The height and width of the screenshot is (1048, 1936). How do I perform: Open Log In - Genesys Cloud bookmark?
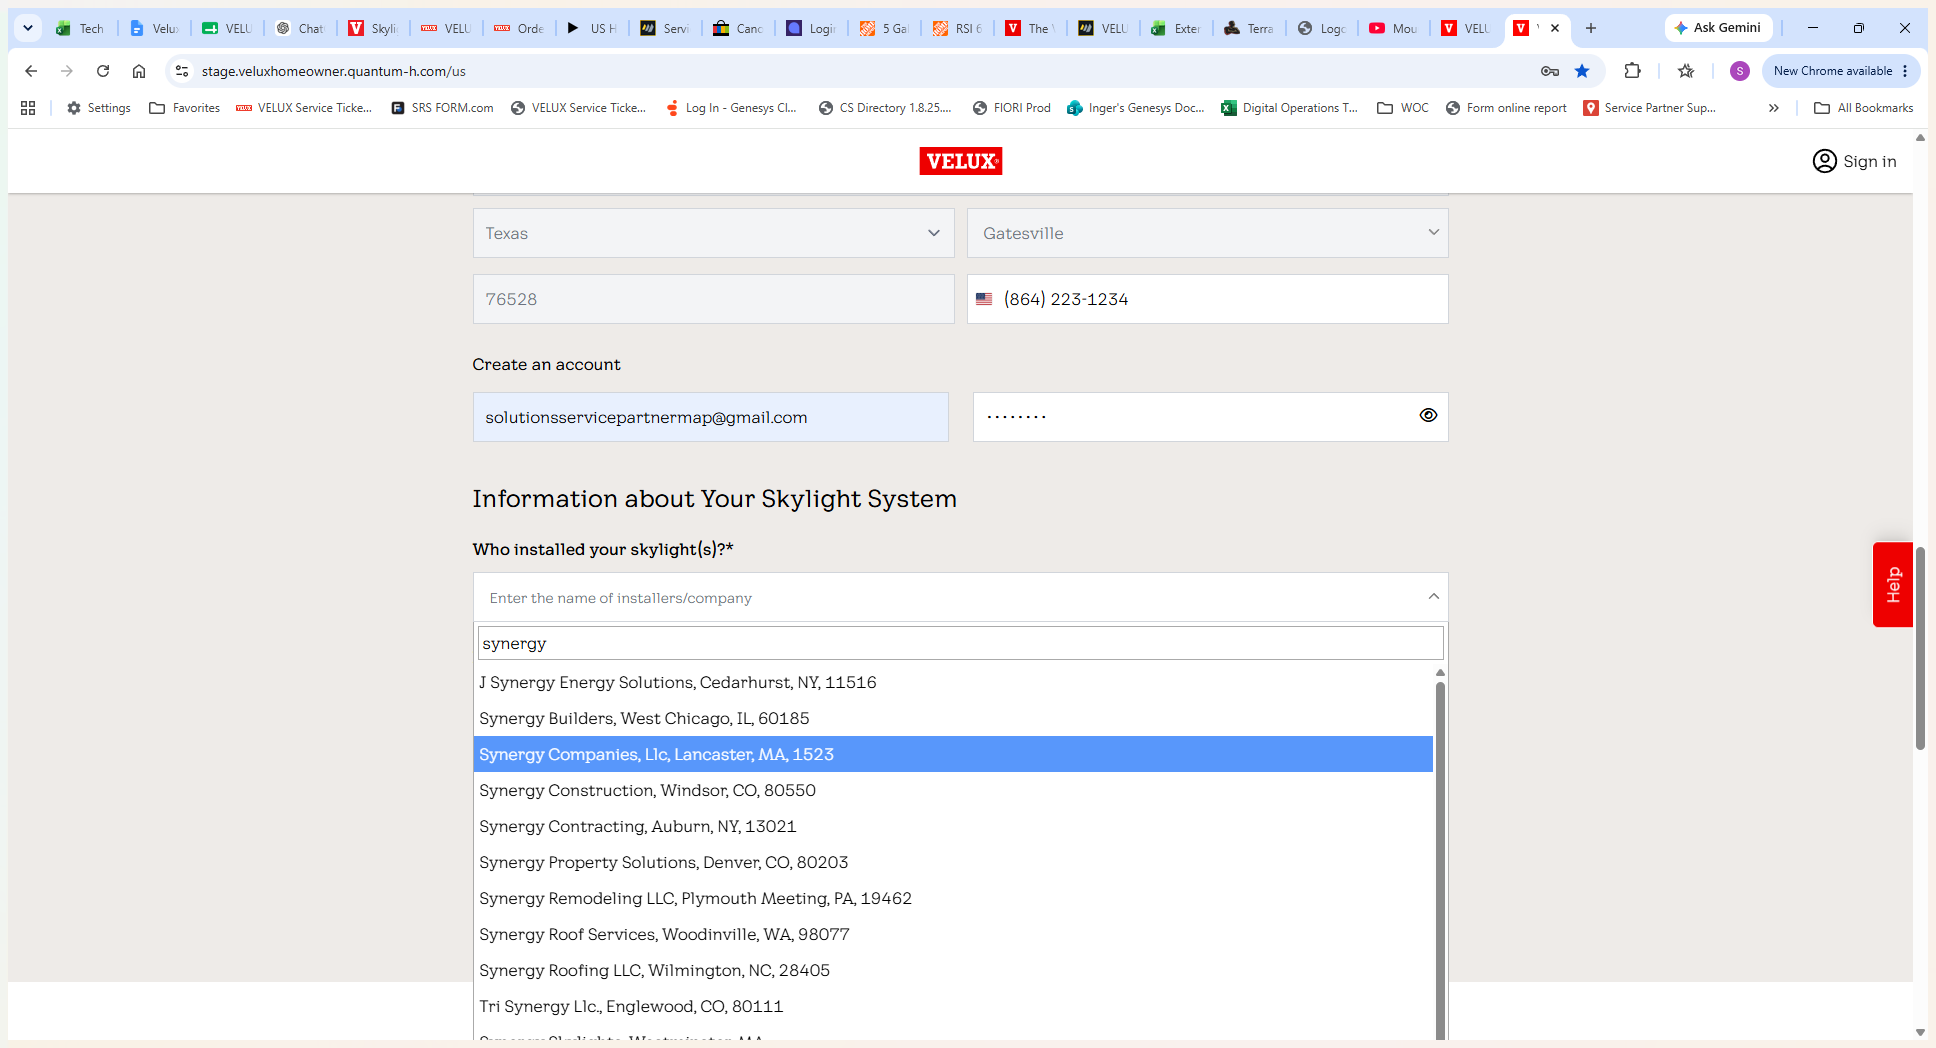tap(731, 108)
